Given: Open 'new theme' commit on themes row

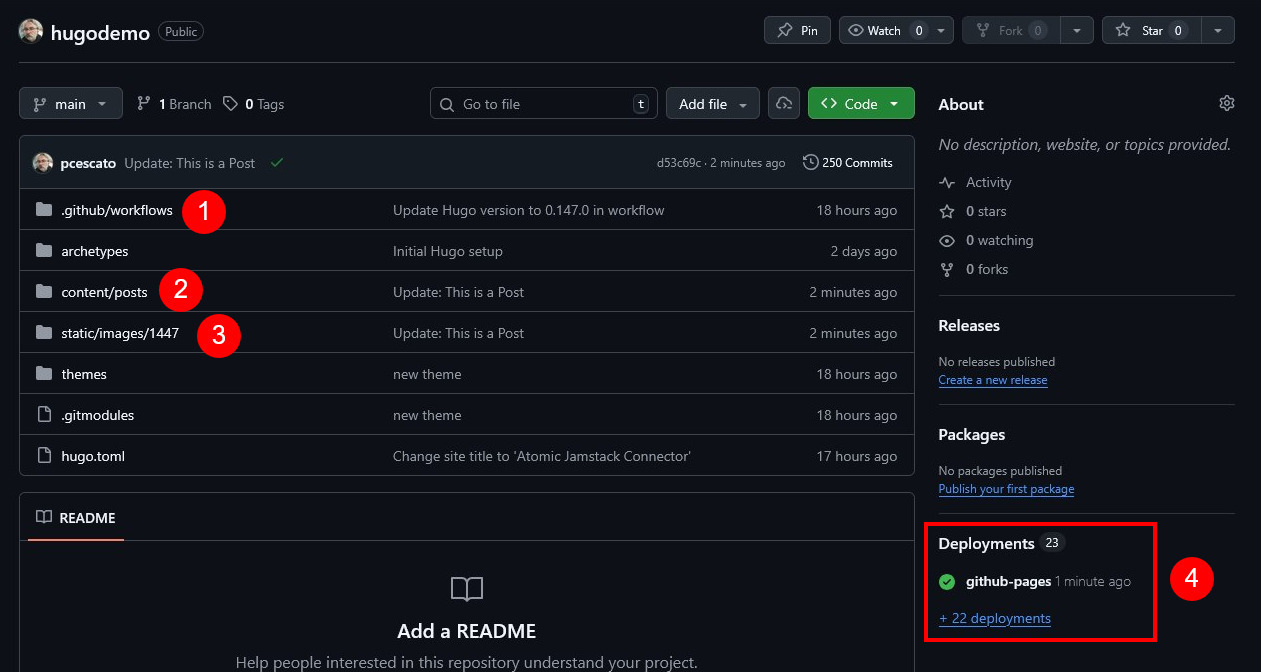Looking at the screenshot, I should pyautogui.click(x=427, y=374).
